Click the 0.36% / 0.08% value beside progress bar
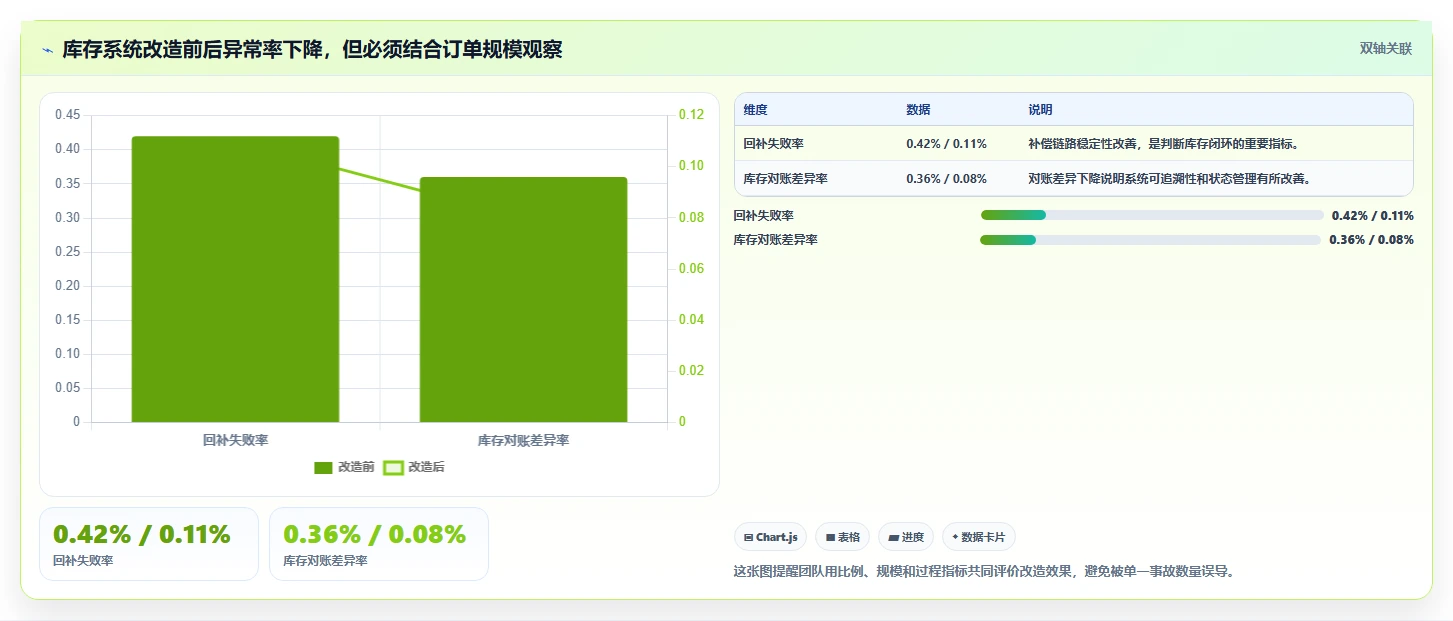Image resolution: width=1453 pixels, height=621 pixels. [1371, 240]
